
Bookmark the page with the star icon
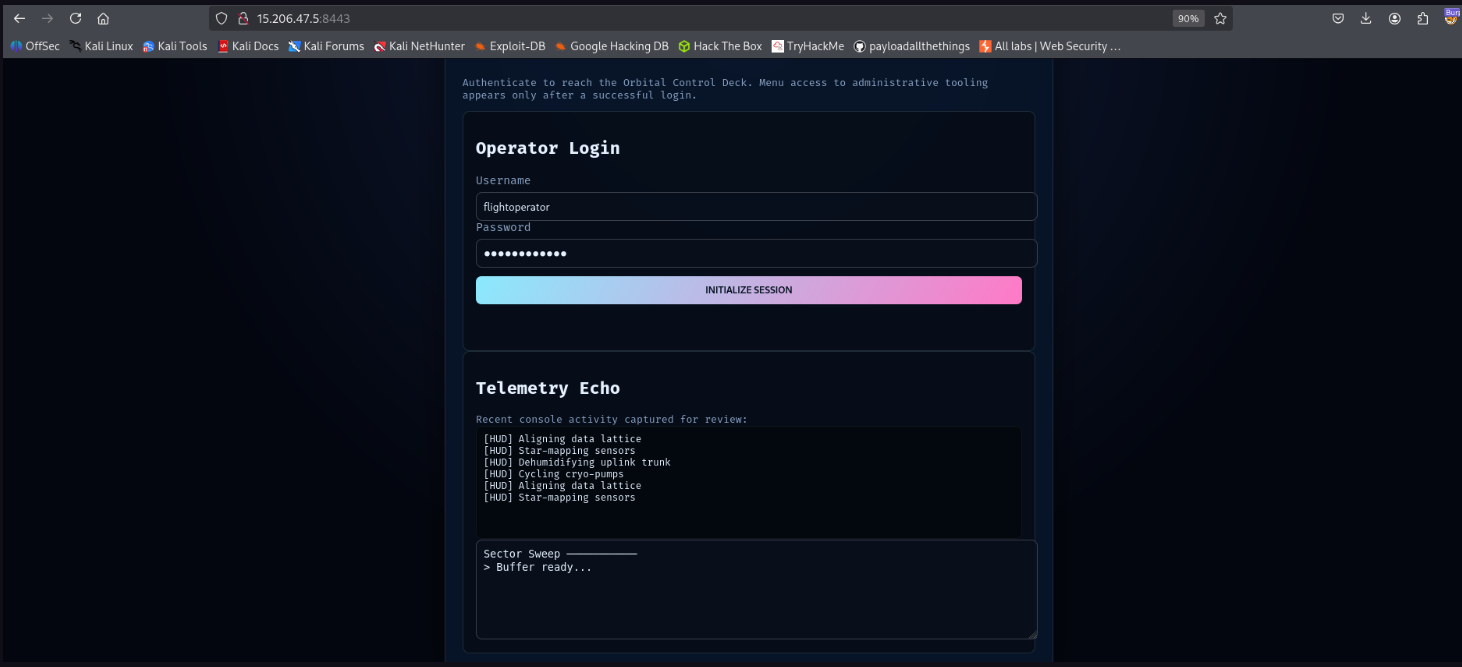tap(1219, 17)
